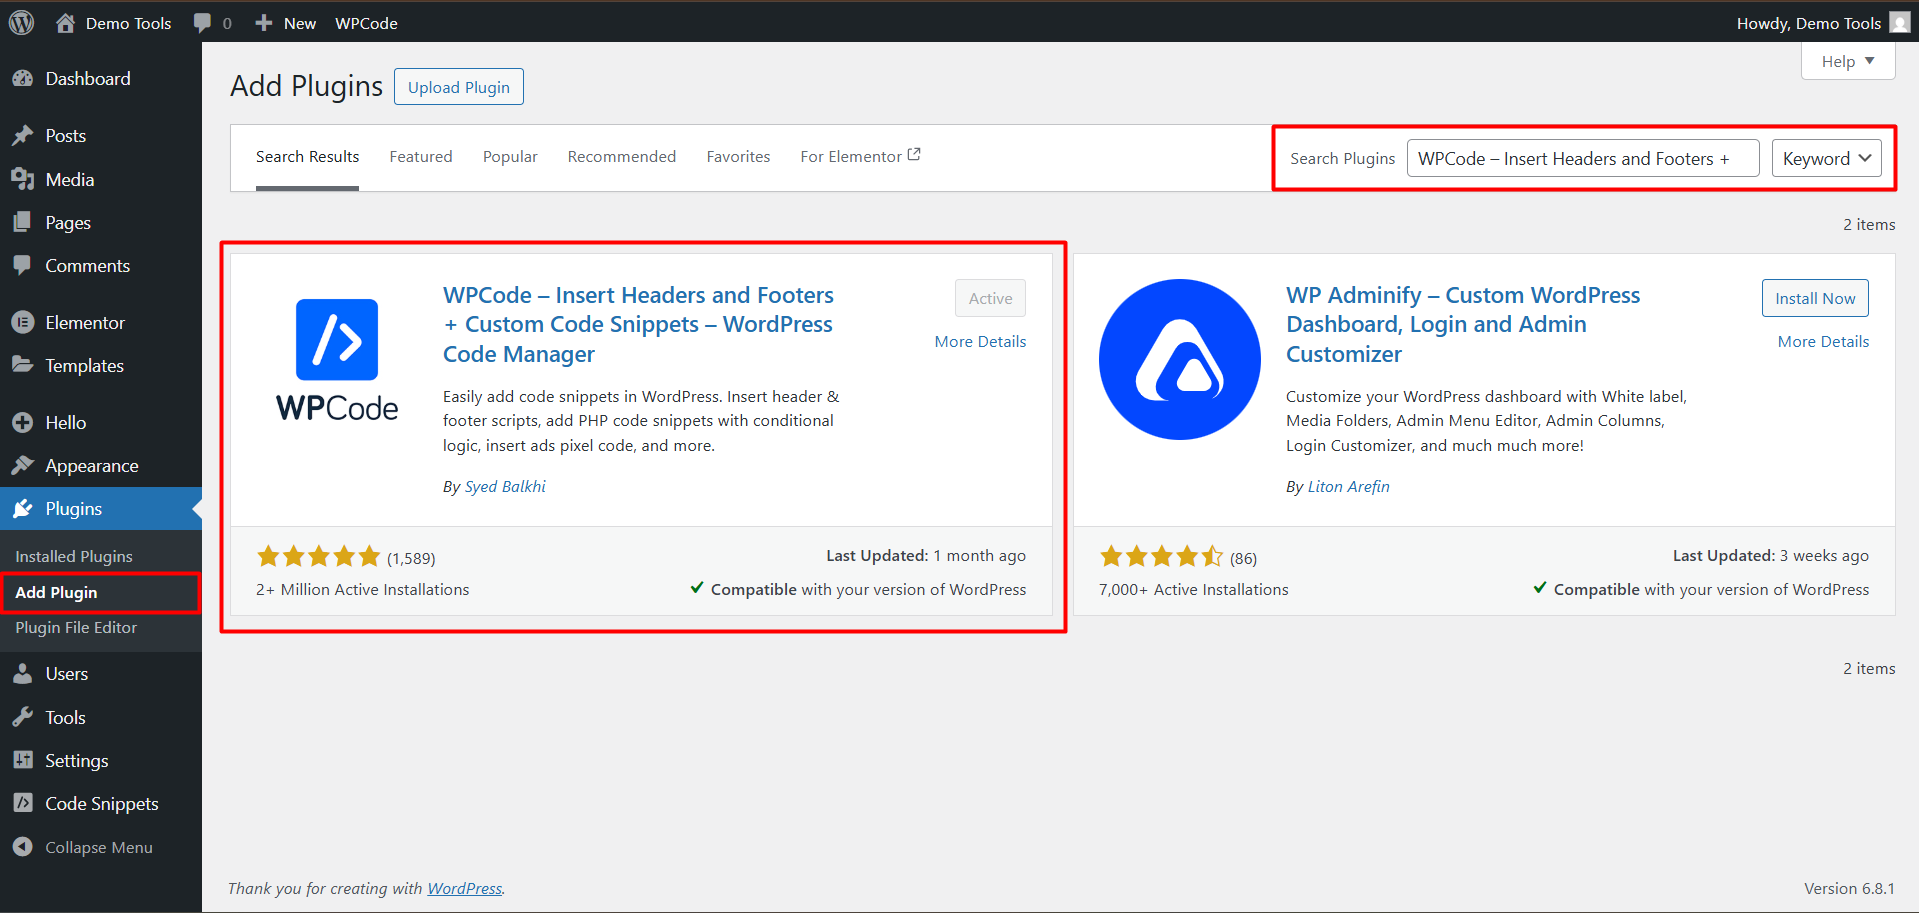
Task: Click the Plugins plug icon
Action: pos(22,509)
